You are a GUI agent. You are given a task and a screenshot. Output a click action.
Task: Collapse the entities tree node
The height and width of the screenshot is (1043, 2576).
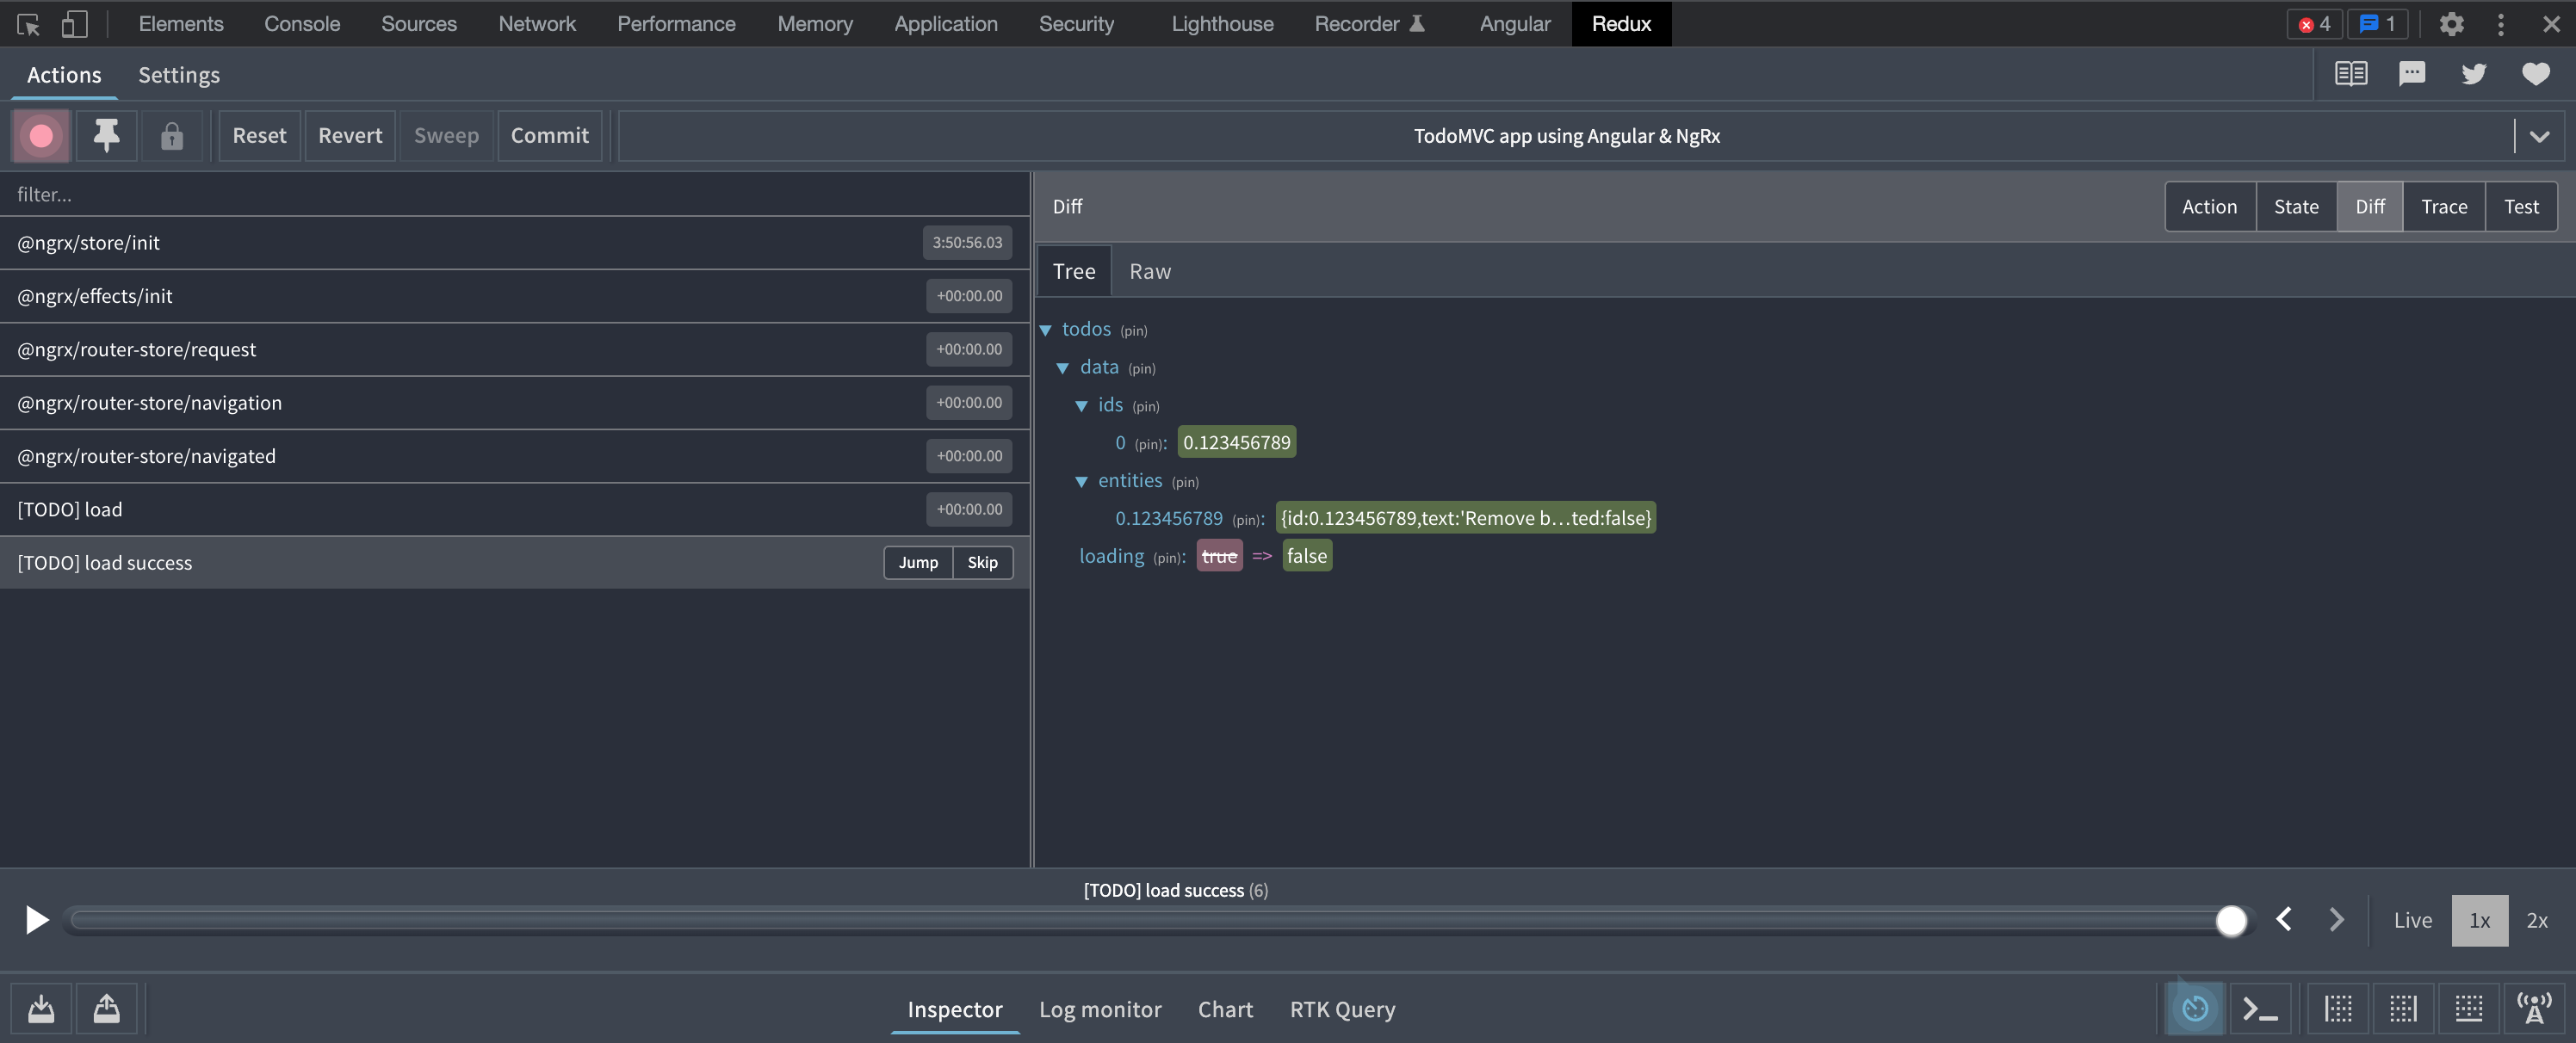pos(1081,482)
